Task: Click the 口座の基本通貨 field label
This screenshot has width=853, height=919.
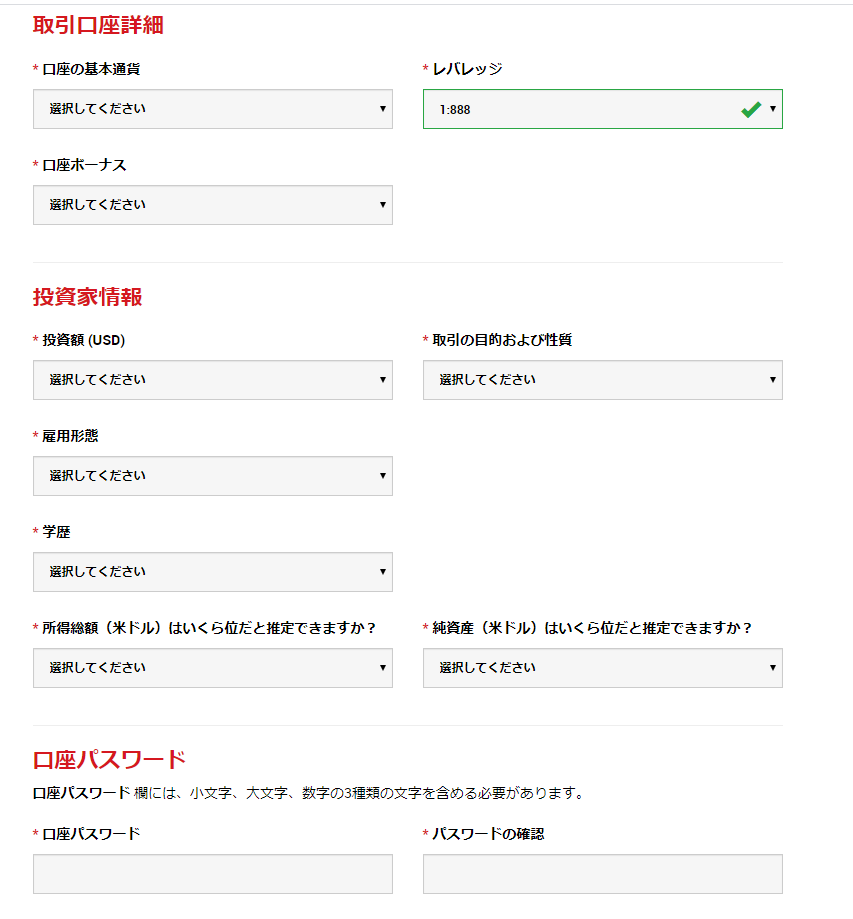Action: coord(91,69)
